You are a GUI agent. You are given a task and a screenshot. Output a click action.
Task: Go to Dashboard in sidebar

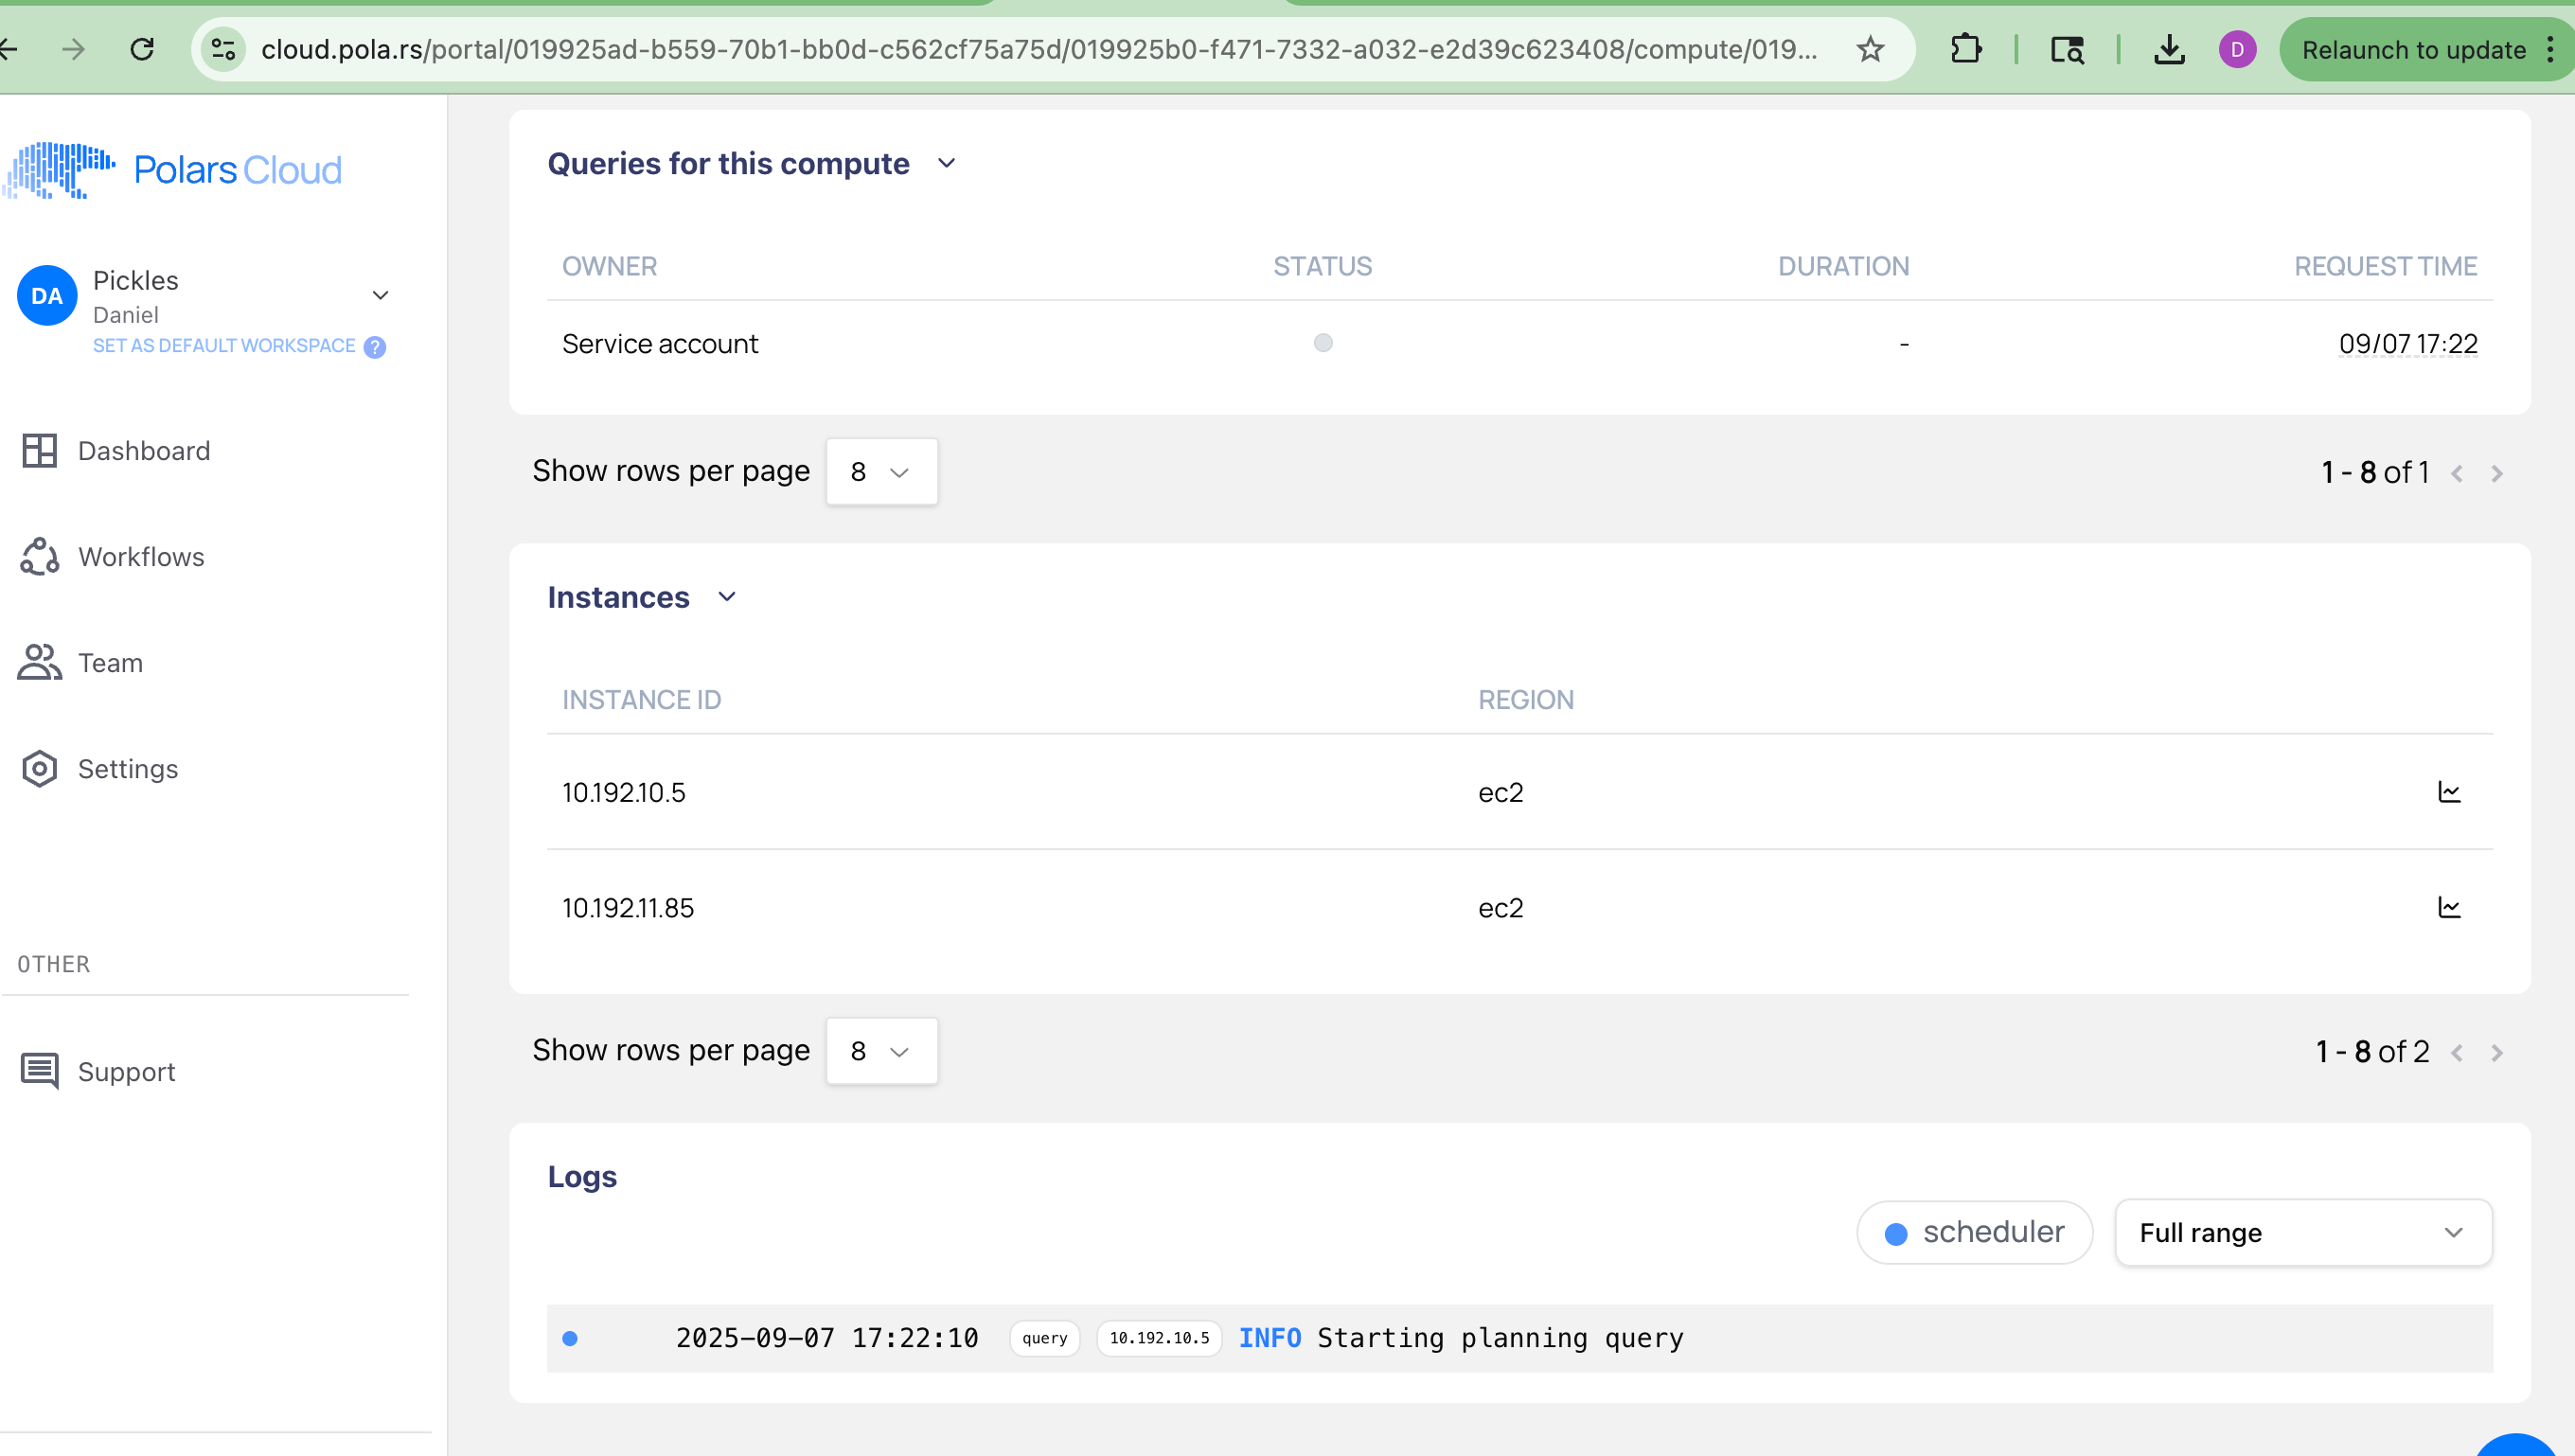point(143,451)
